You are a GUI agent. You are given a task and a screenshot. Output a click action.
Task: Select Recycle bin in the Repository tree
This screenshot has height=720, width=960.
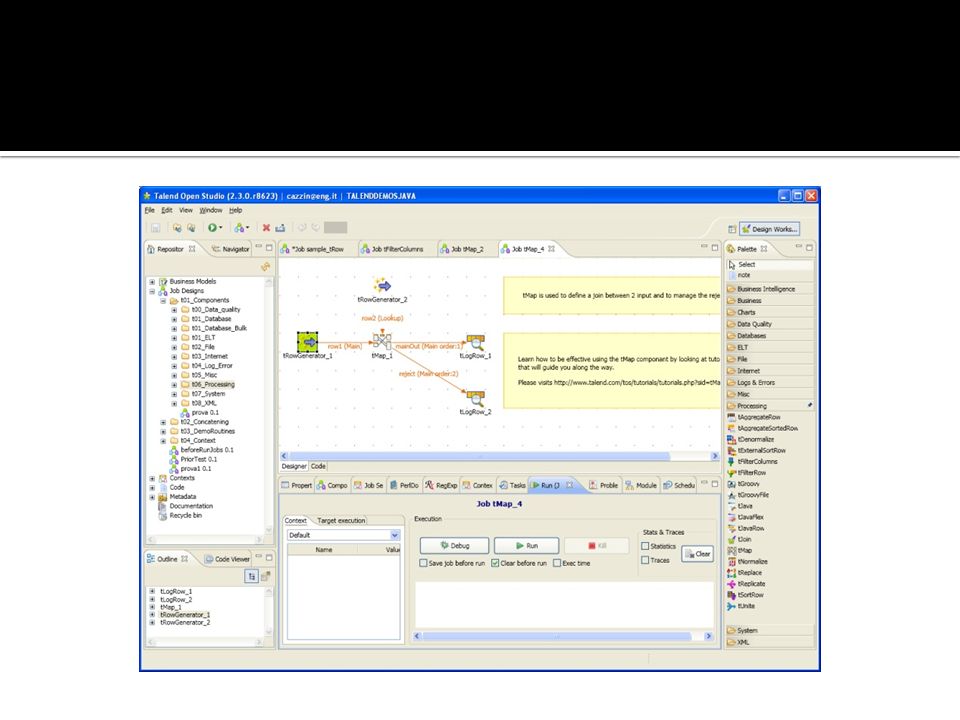pyautogui.click(x=180, y=516)
